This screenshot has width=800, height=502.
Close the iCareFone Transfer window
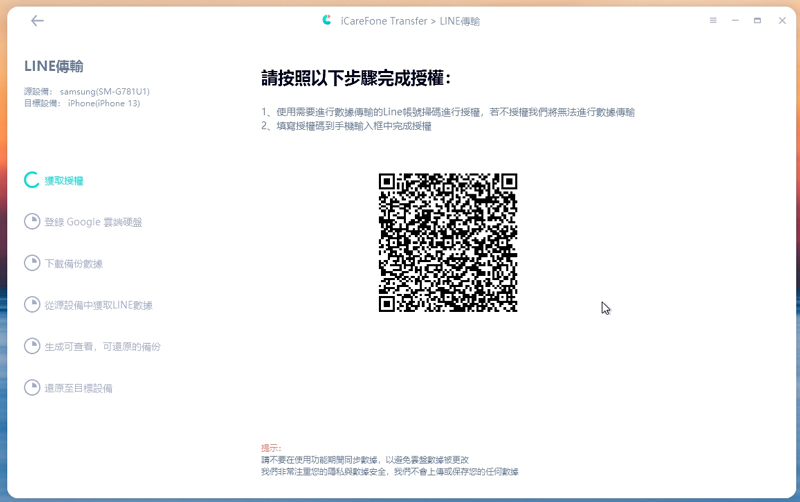coord(779,20)
